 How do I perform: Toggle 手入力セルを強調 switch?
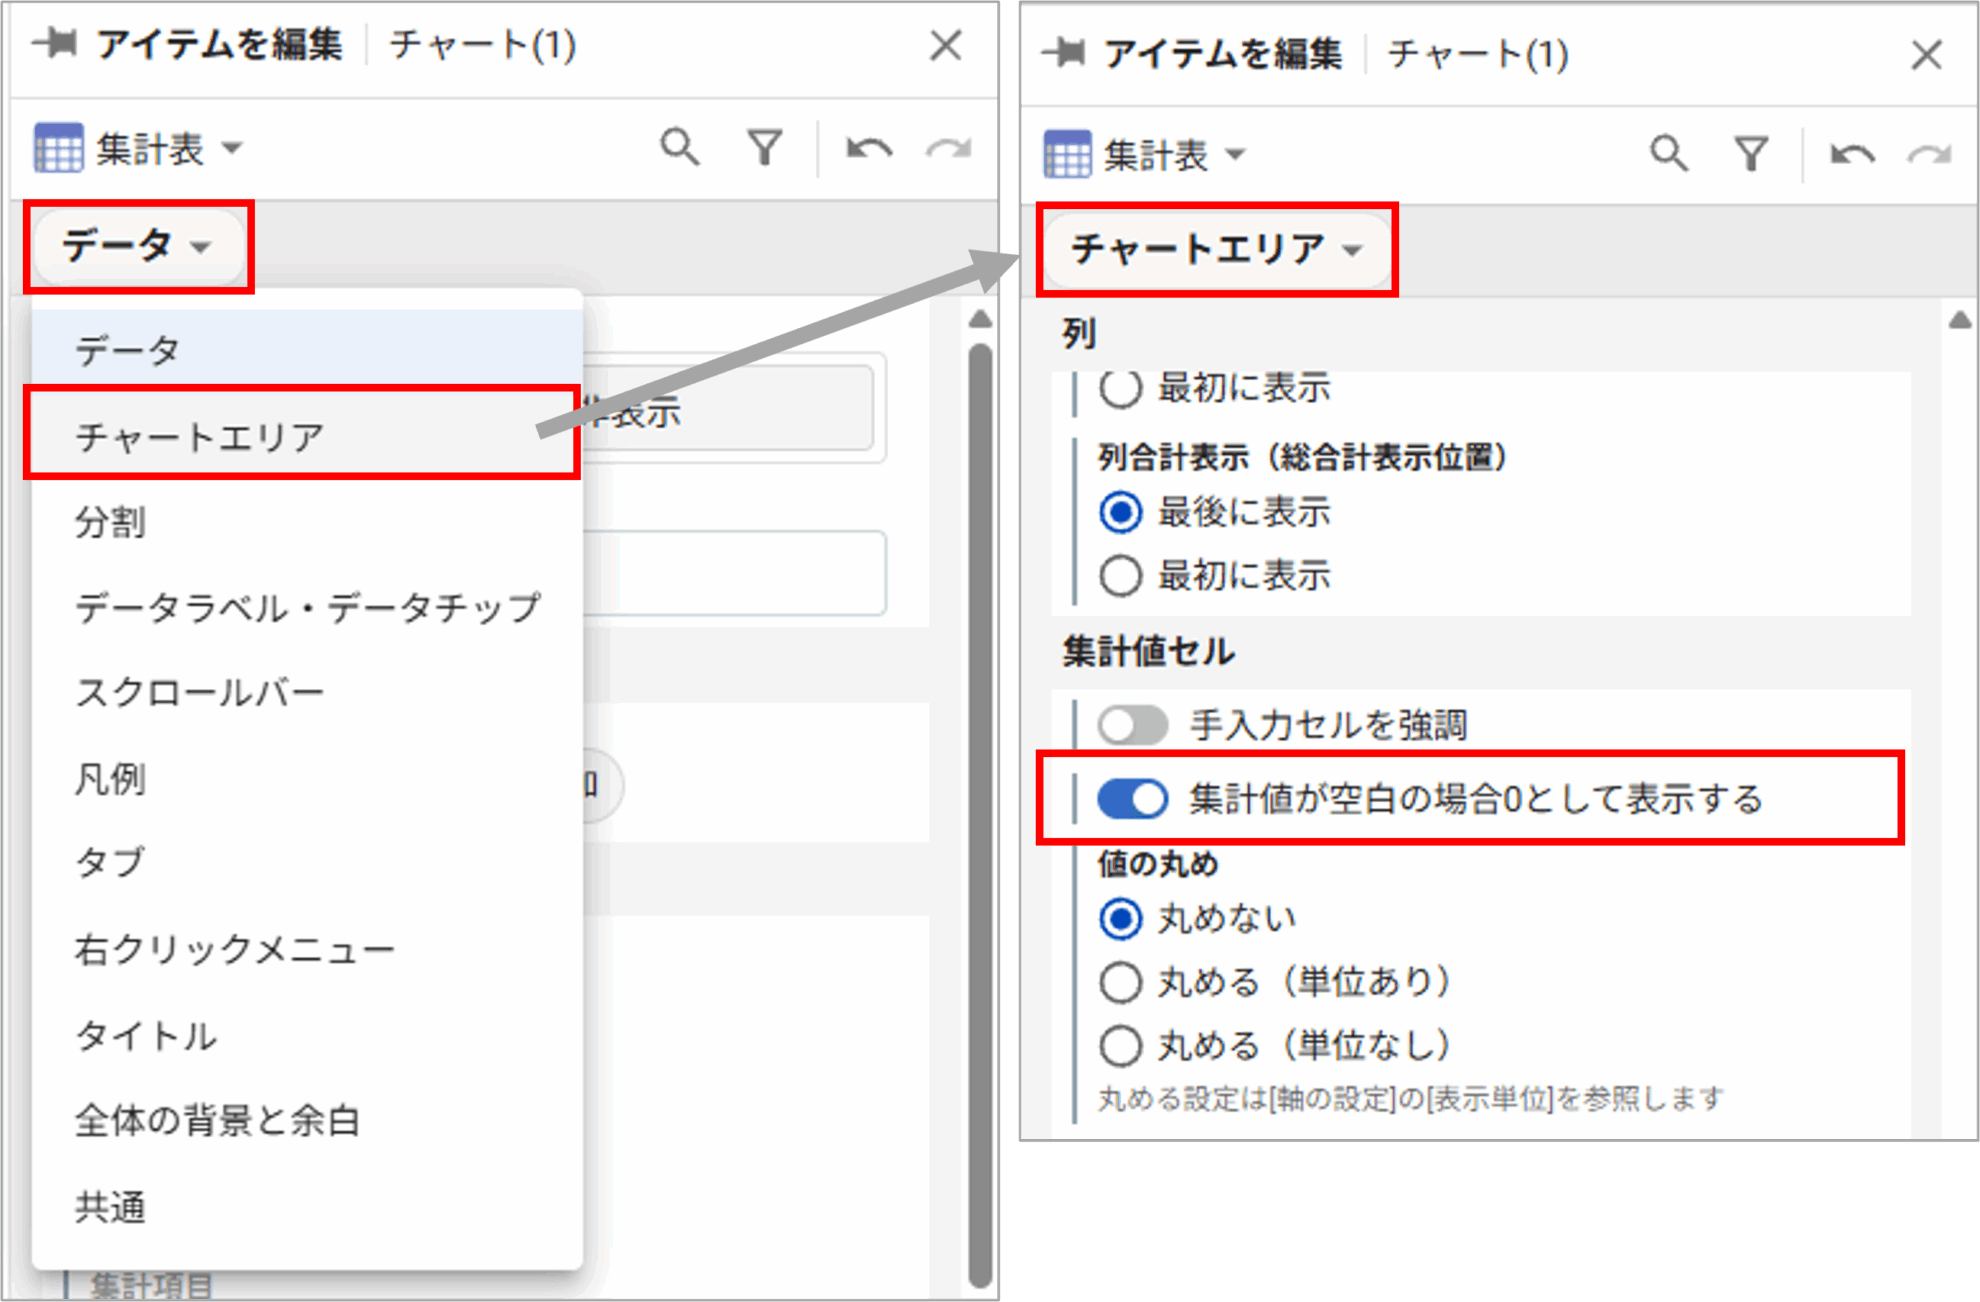1132,725
